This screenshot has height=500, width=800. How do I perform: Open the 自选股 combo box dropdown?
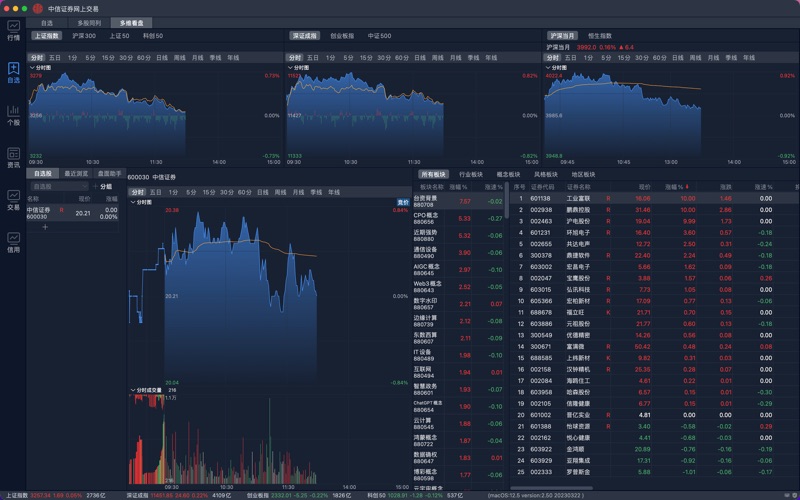(x=84, y=187)
